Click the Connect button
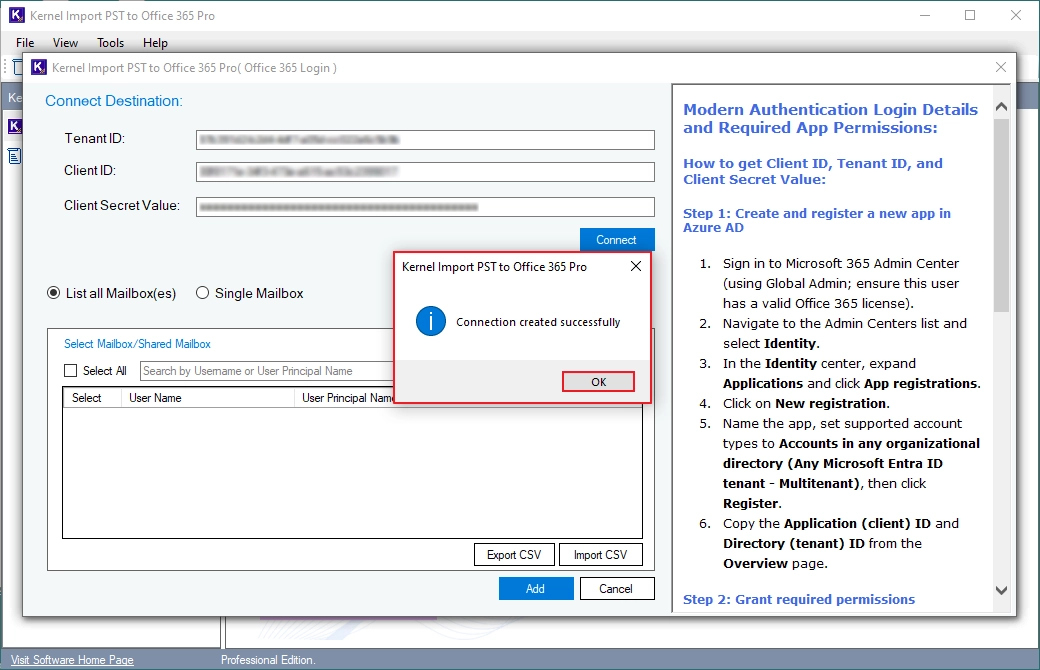Screen dimensions: 1040x670 pos(617,239)
